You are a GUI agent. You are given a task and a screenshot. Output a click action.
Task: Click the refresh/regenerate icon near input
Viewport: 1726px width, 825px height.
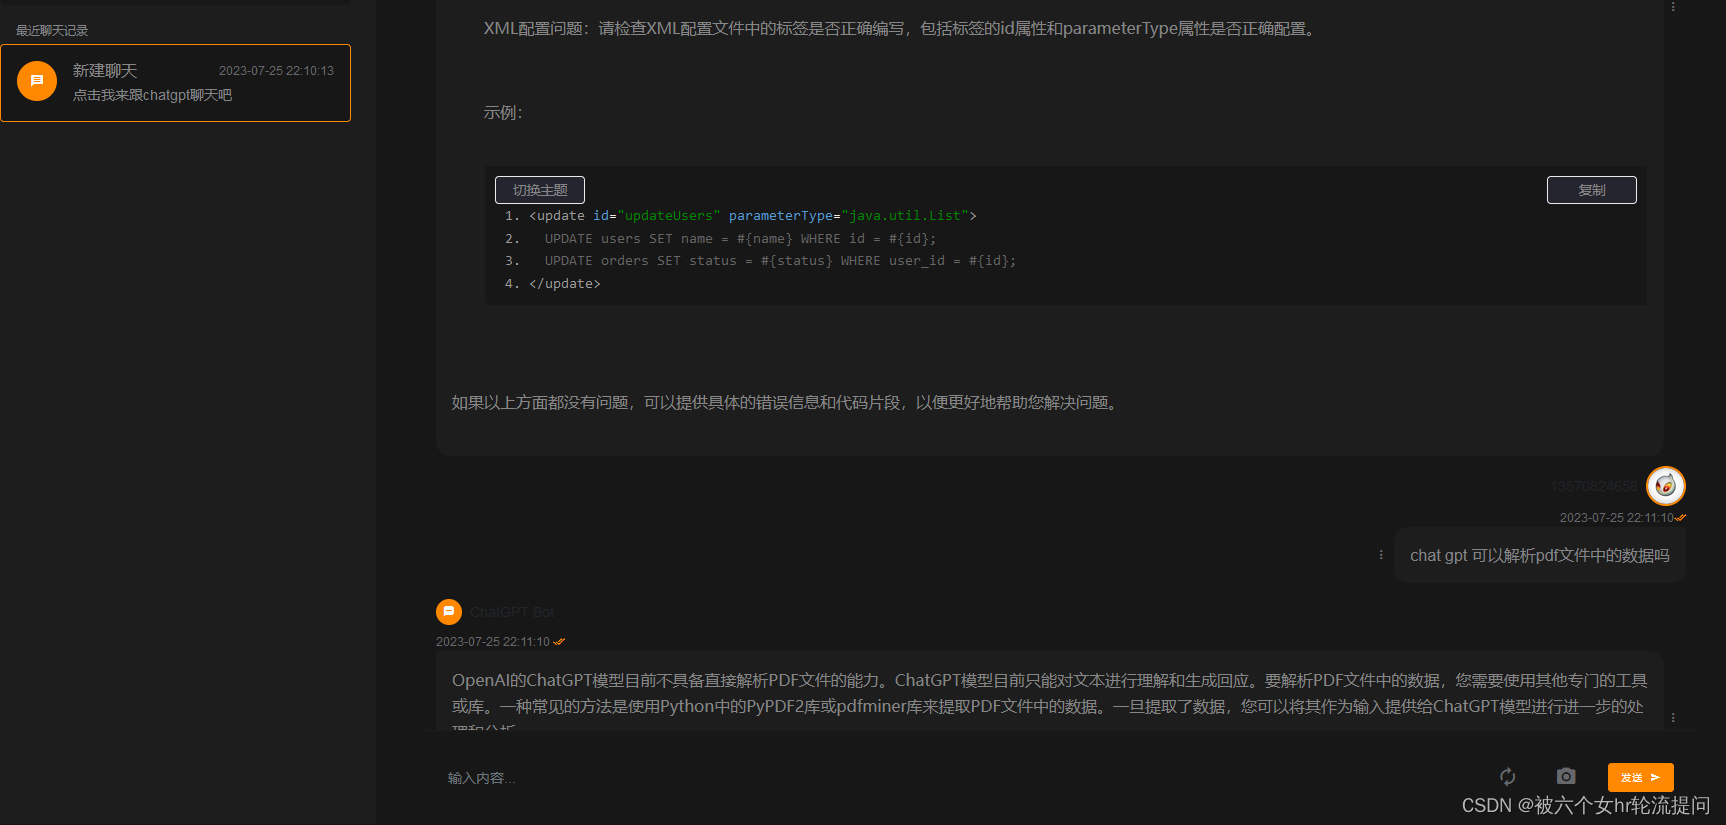[1508, 777]
